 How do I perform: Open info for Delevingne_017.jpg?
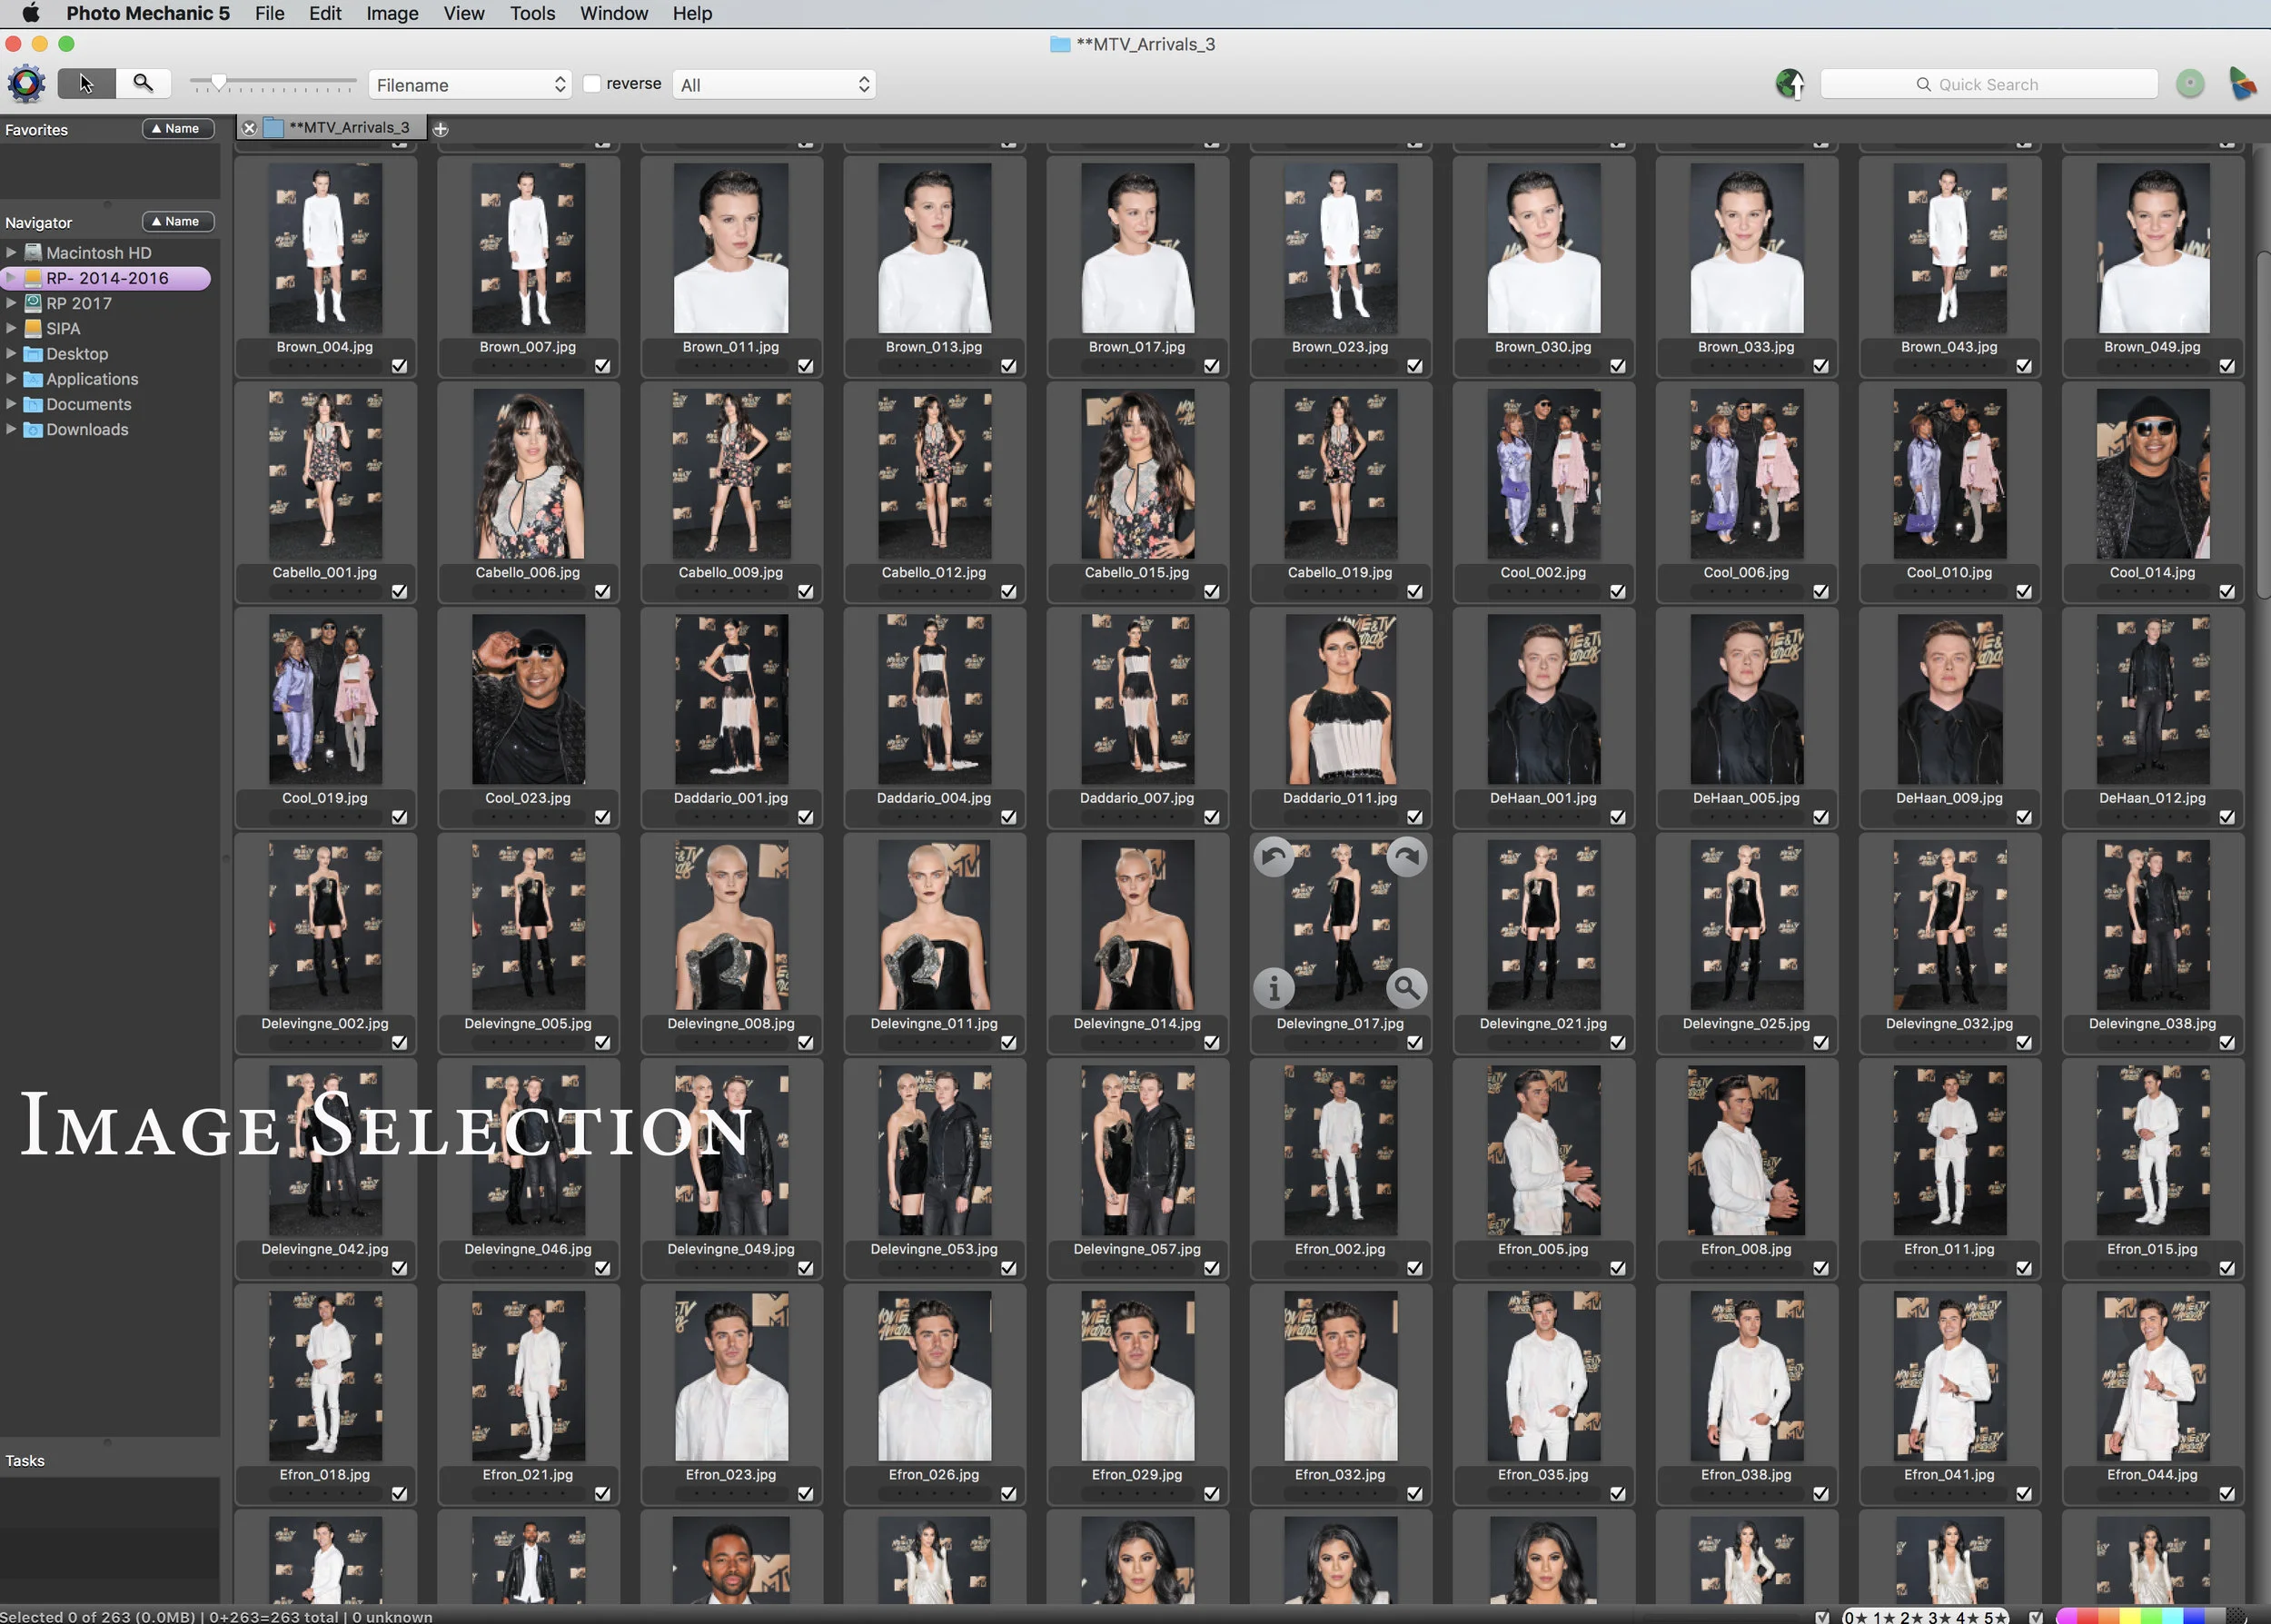[1274, 988]
